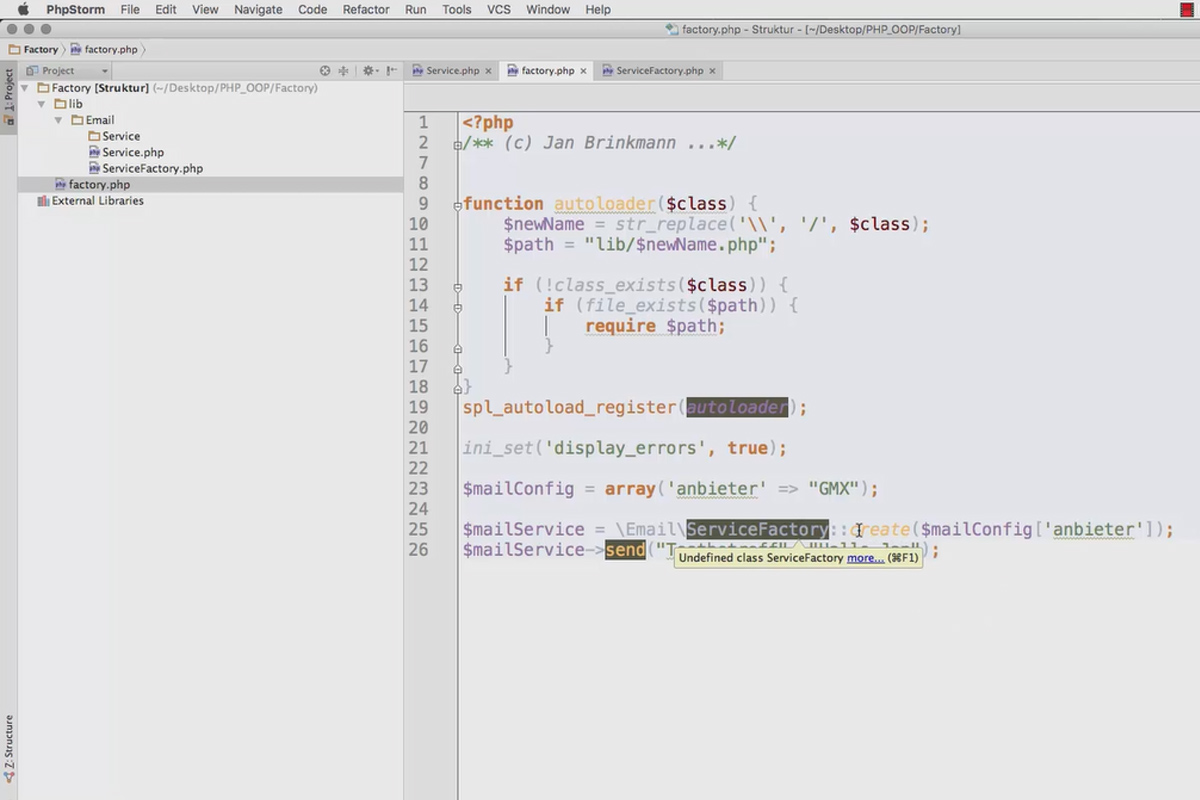
Task: Collapse the lib folder in project tree
Action: (42, 104)
